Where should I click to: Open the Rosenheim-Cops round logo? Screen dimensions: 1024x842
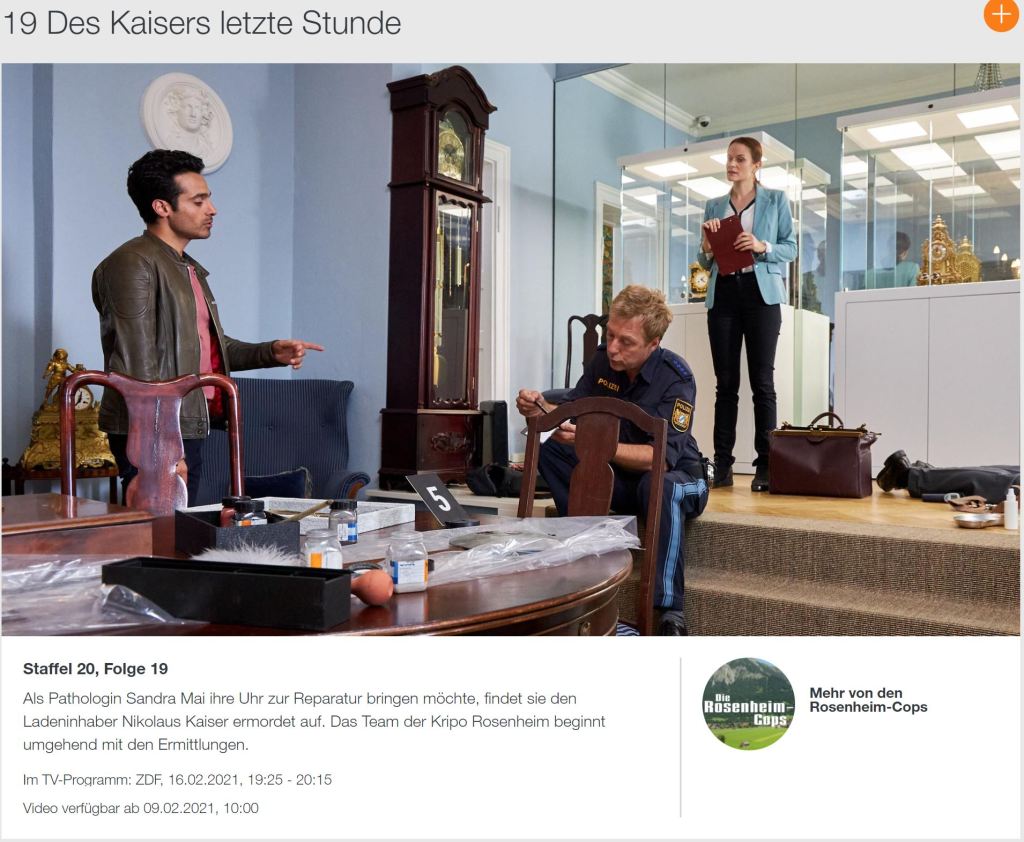(x=748, y=704)
